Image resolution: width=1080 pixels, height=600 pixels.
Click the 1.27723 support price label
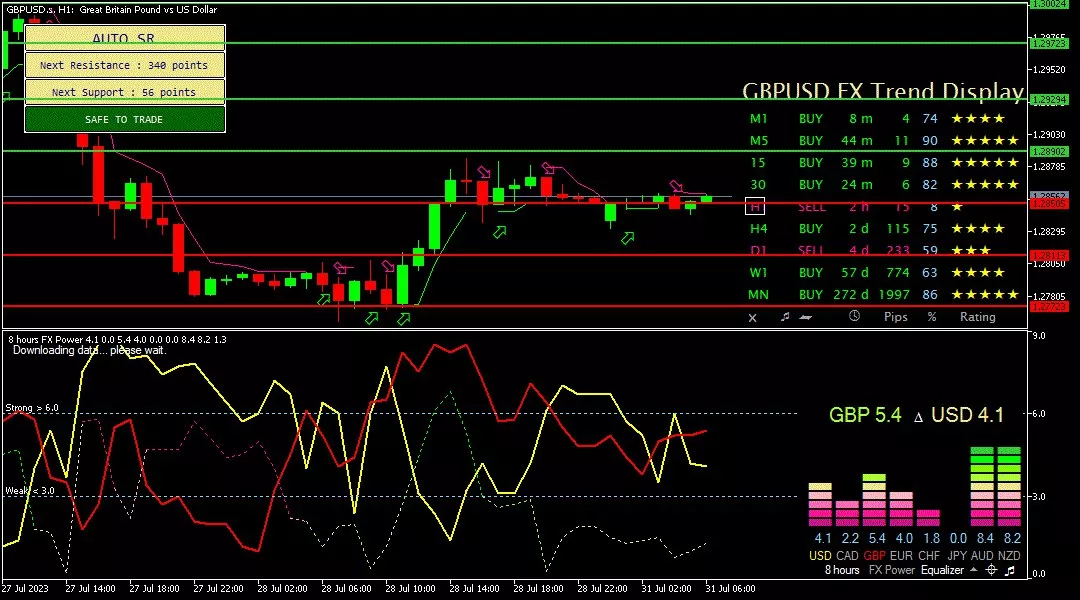[x=1048, y=307]
